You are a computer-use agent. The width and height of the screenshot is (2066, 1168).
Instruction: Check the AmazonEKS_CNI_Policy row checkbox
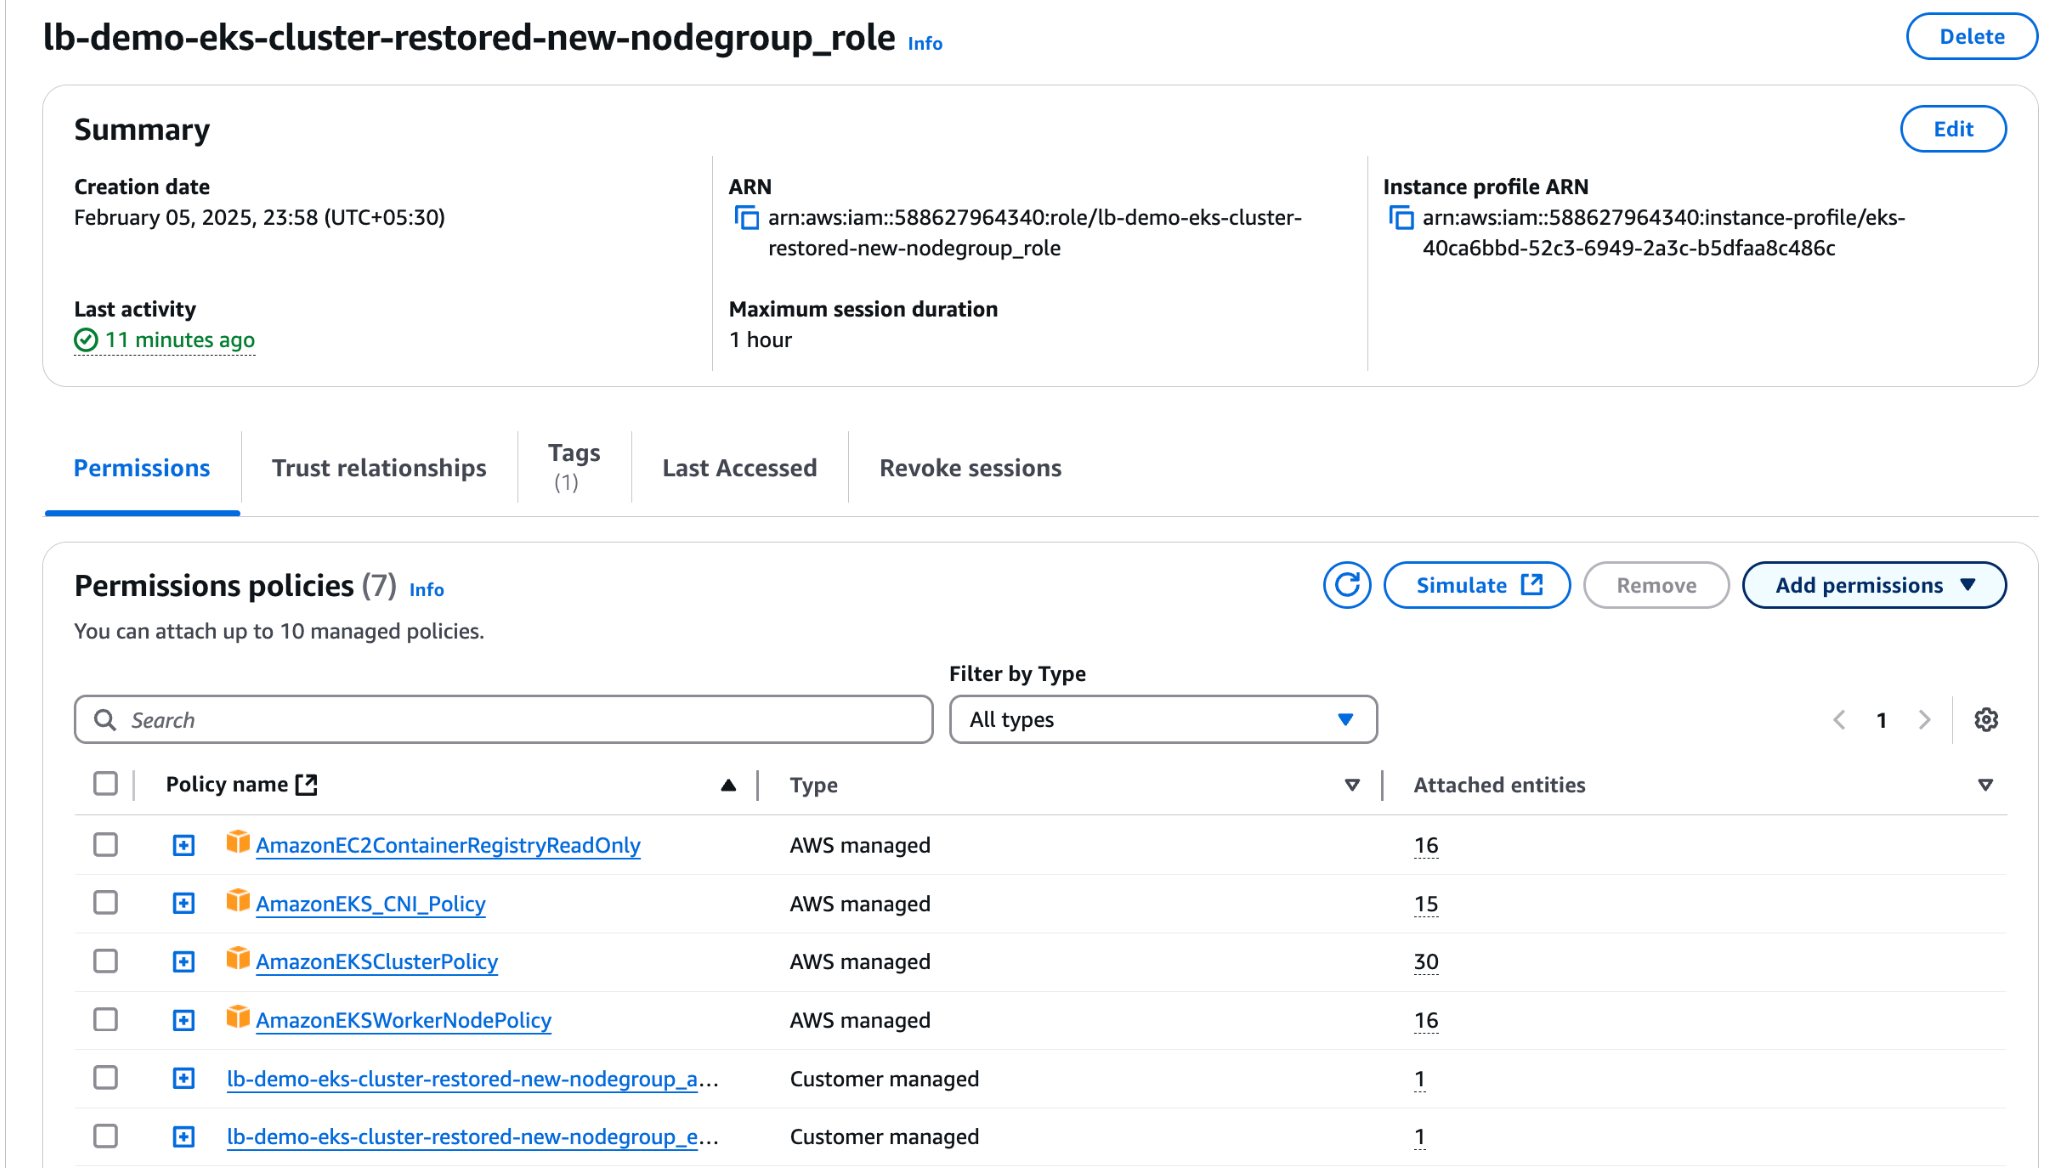pyautogui.click(x=105, y=903)
